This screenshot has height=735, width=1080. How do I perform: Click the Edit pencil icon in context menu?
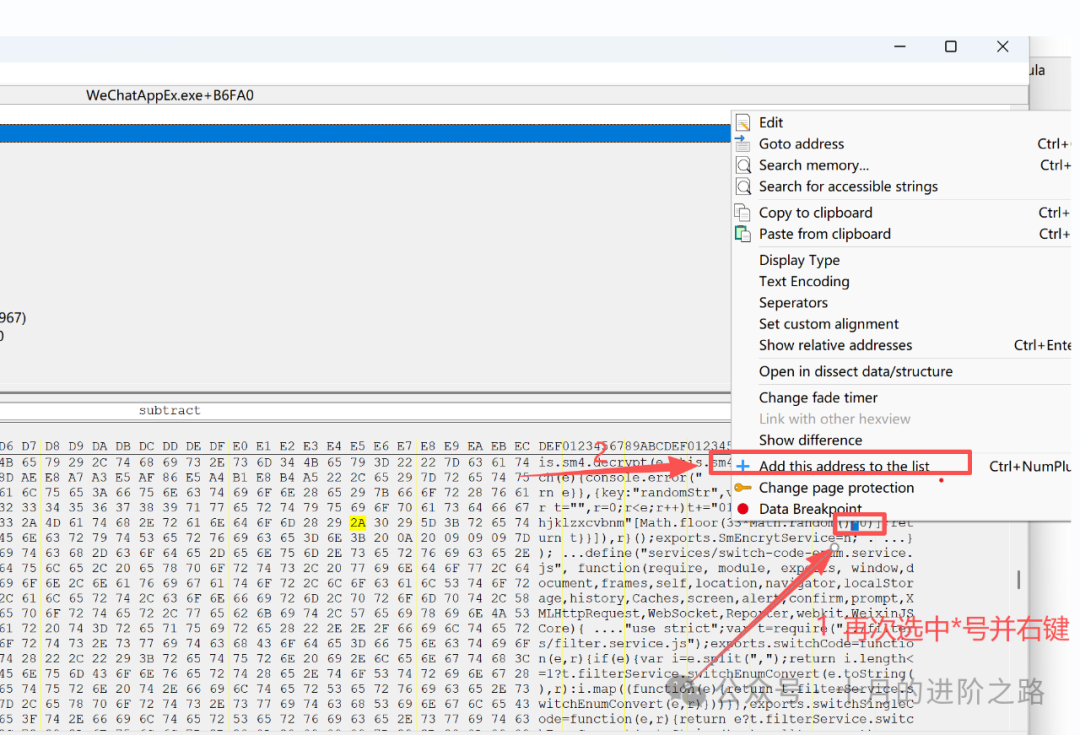point(743,123)
